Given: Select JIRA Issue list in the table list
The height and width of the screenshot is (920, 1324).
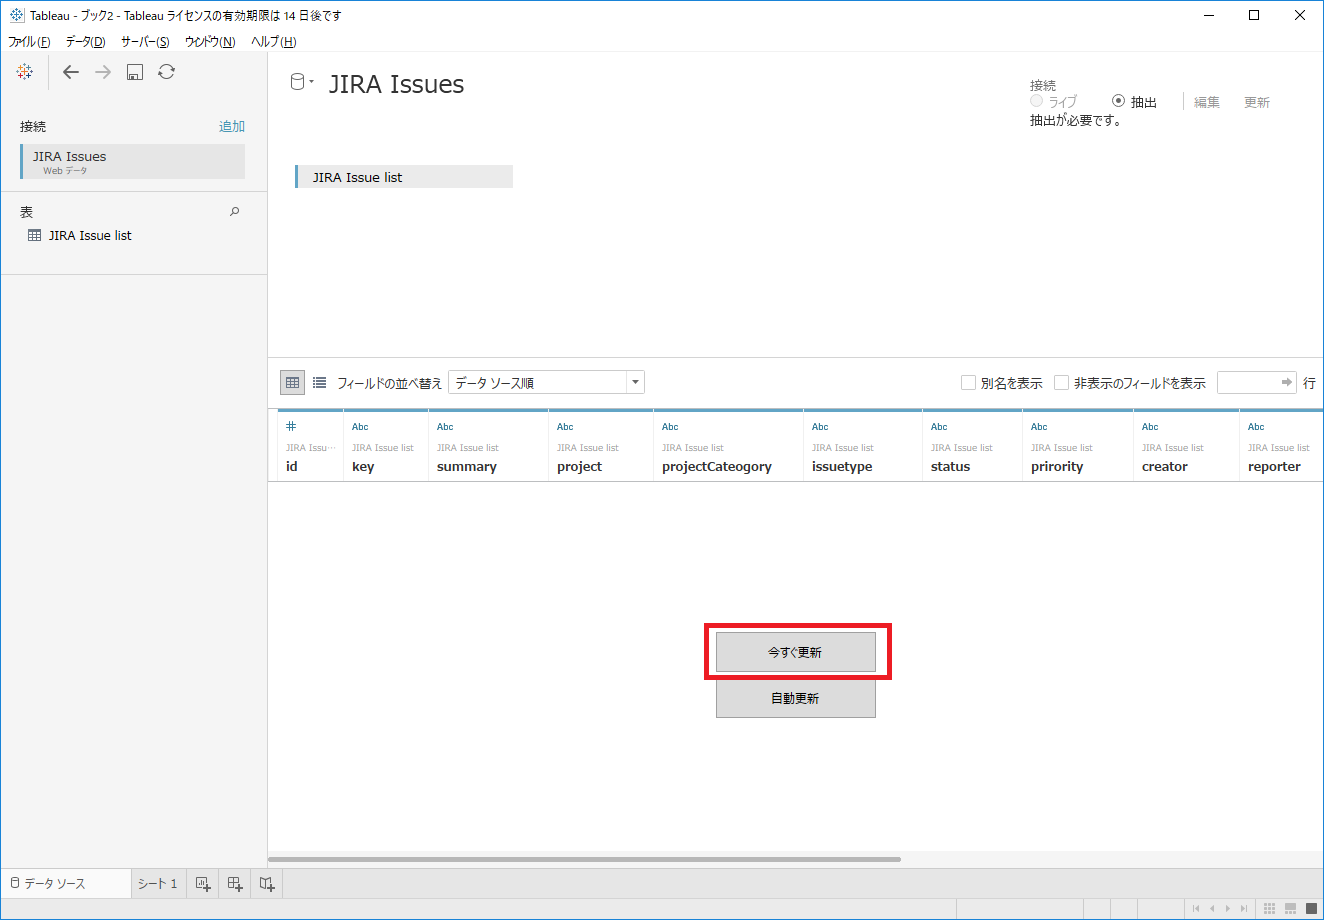Looking at the screenshot, I should pos(90,236).
